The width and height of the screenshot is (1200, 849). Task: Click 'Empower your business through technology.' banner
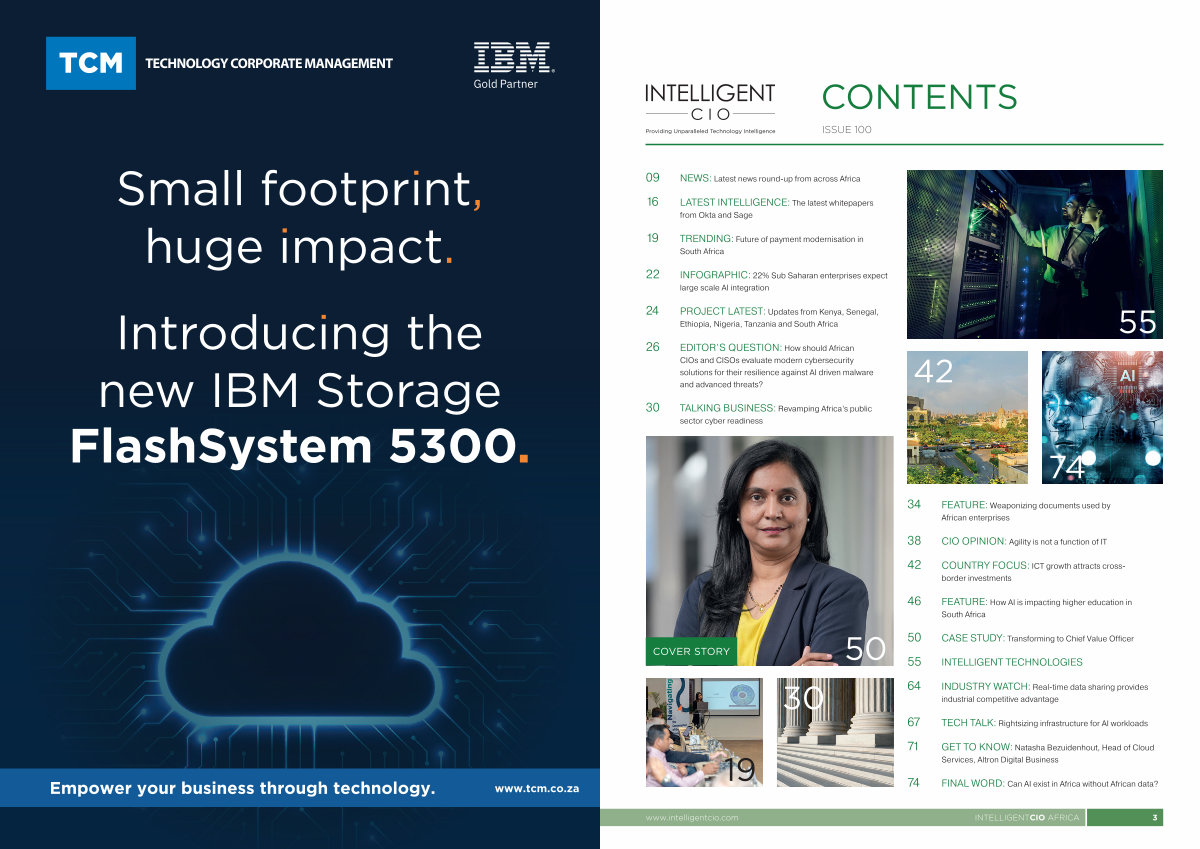pyautogui.click(x=243, y=789)
